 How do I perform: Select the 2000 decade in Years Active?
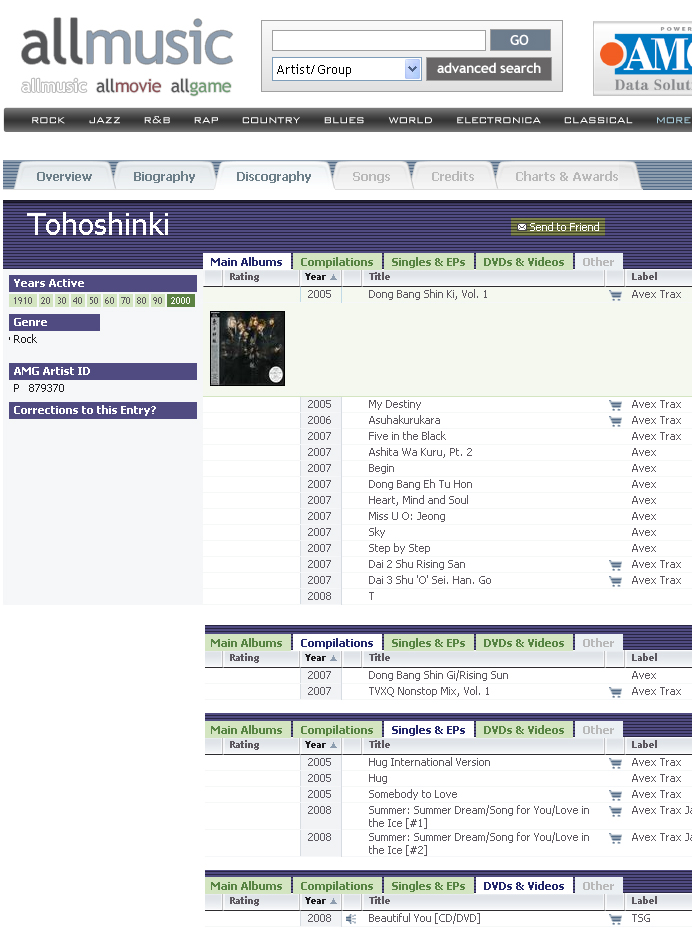(180, 301)
